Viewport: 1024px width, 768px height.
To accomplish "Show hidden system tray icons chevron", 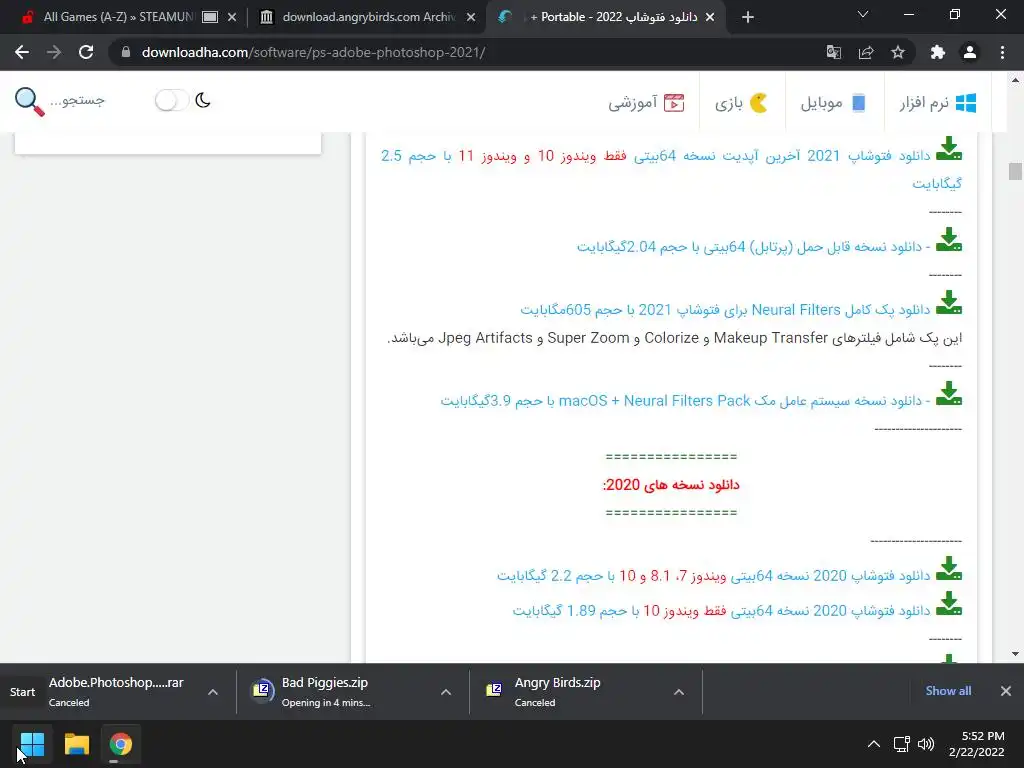I will tap(873, 744).
